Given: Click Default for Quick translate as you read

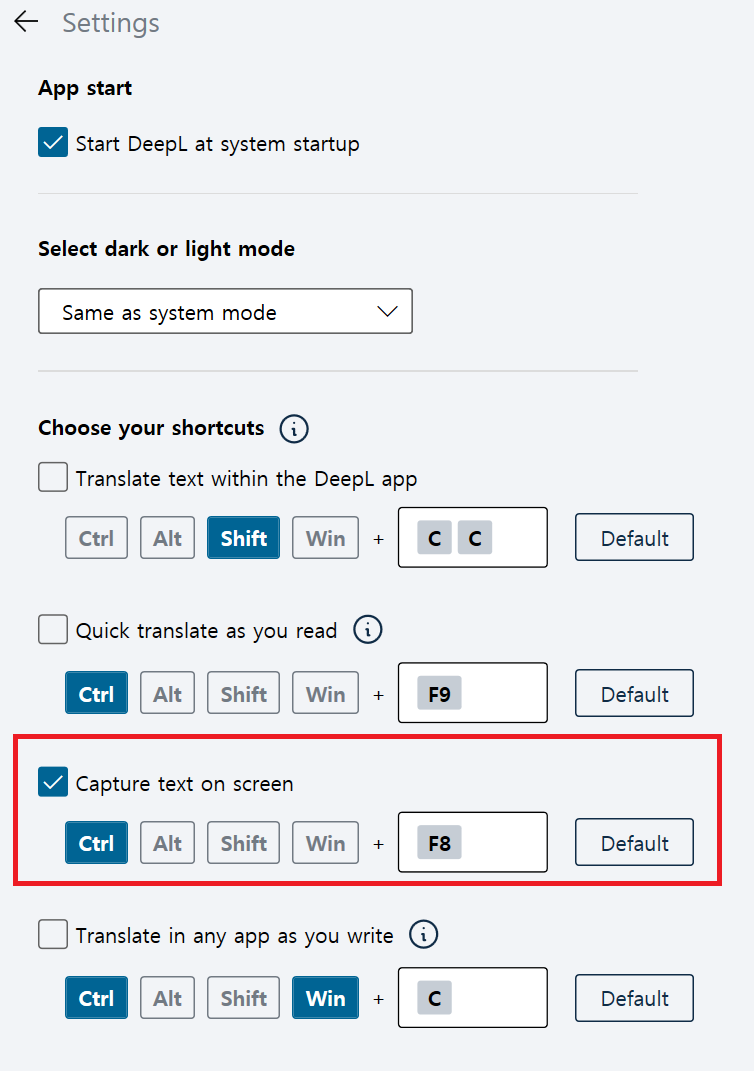Looking at the screenshot, I should [x=634, y=693].
